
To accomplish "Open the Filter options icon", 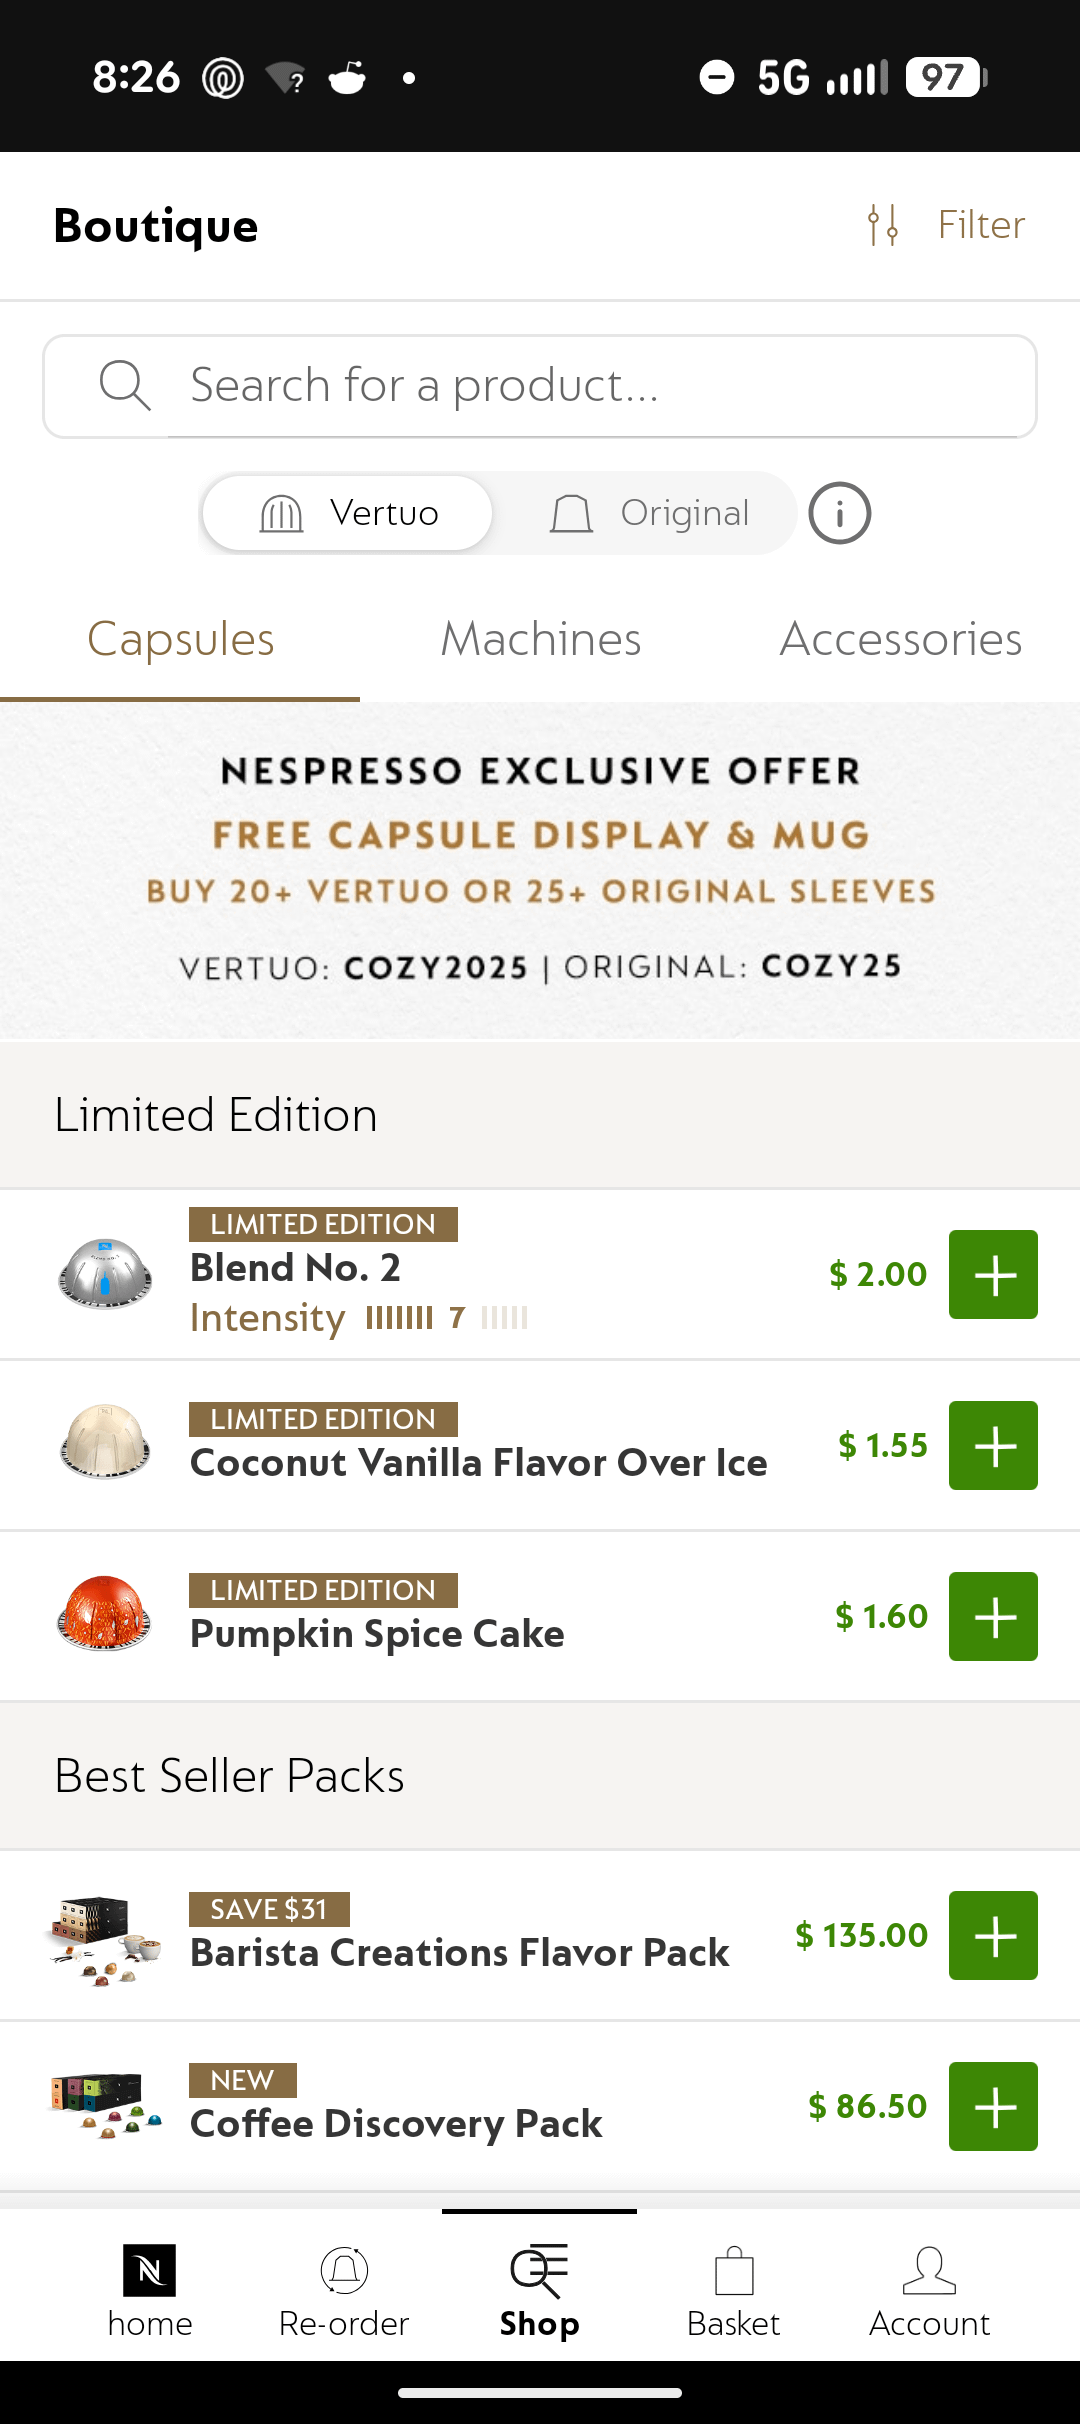I will coord(884,225).
